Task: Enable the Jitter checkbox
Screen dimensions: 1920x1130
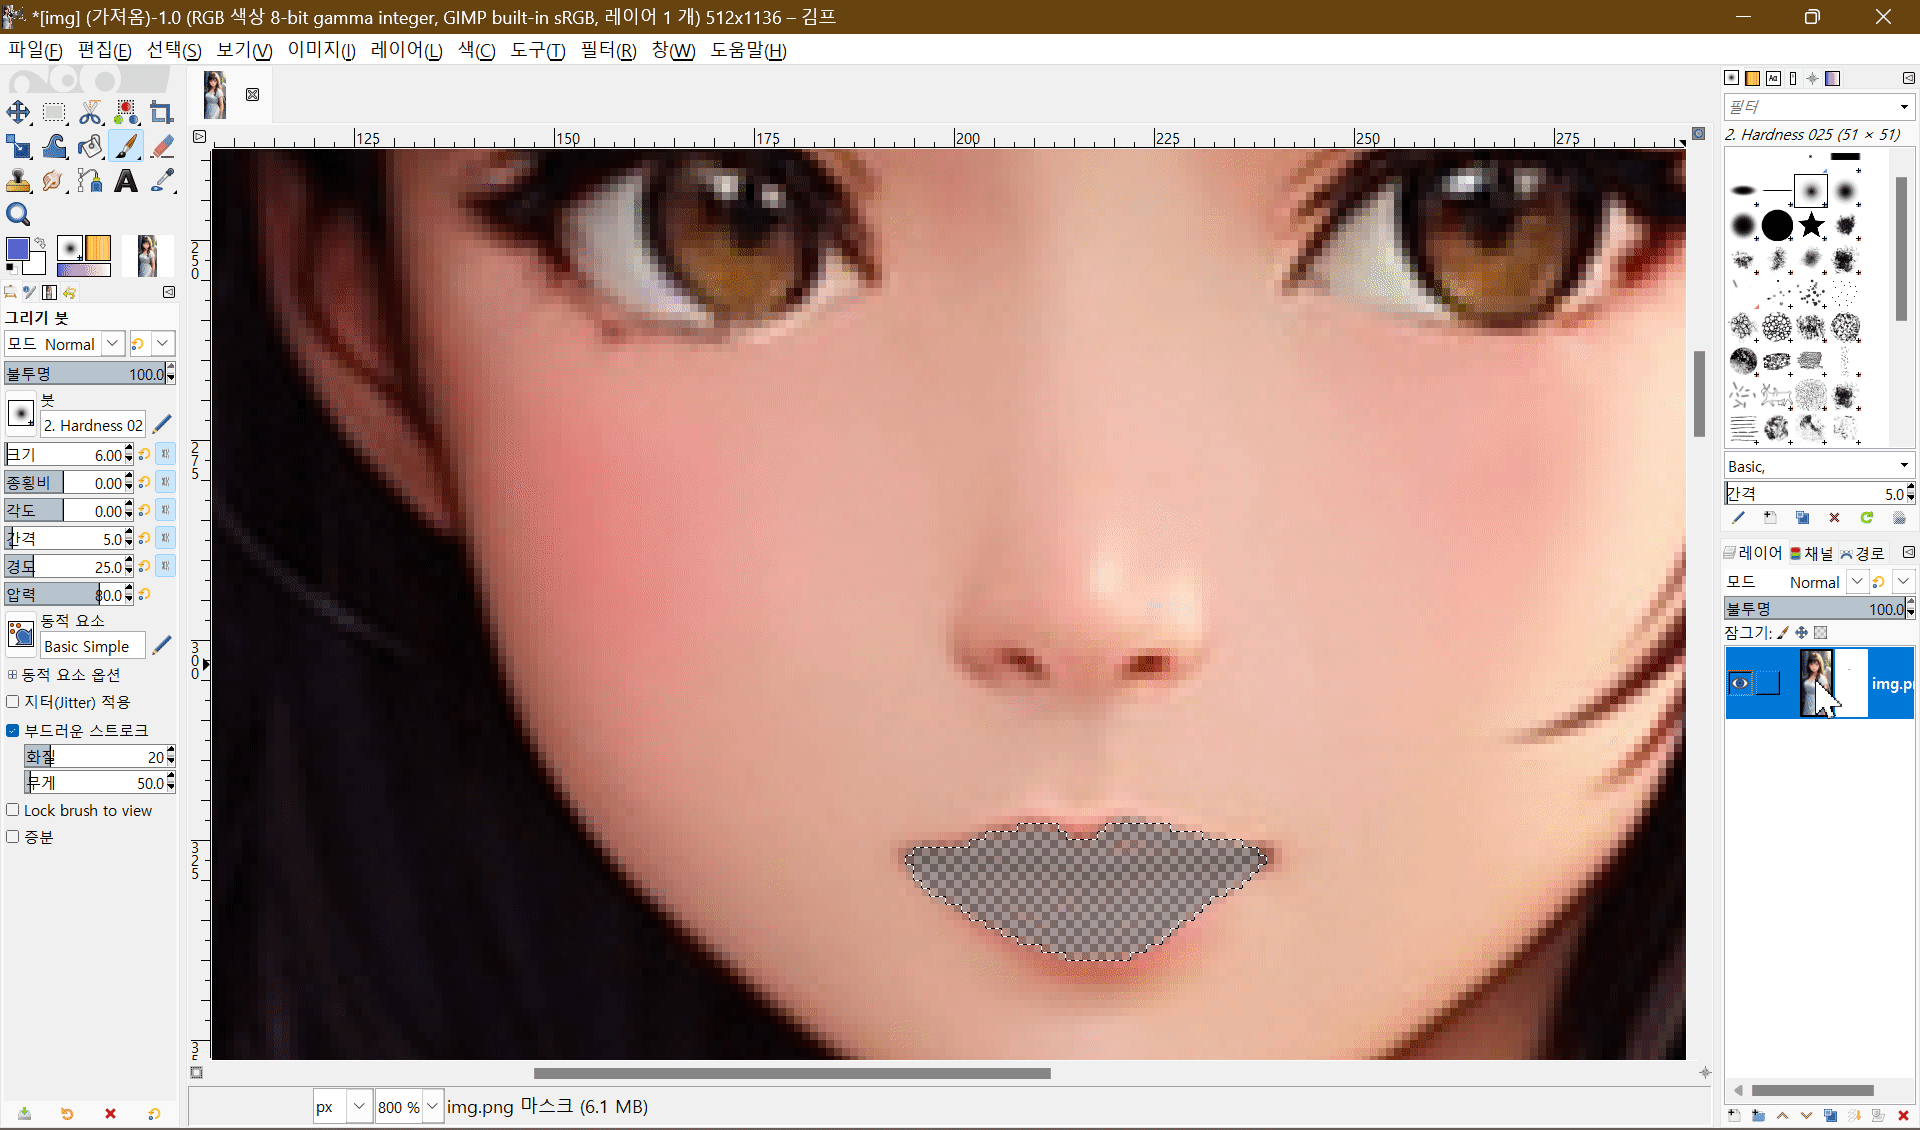Action: (13, 702)
